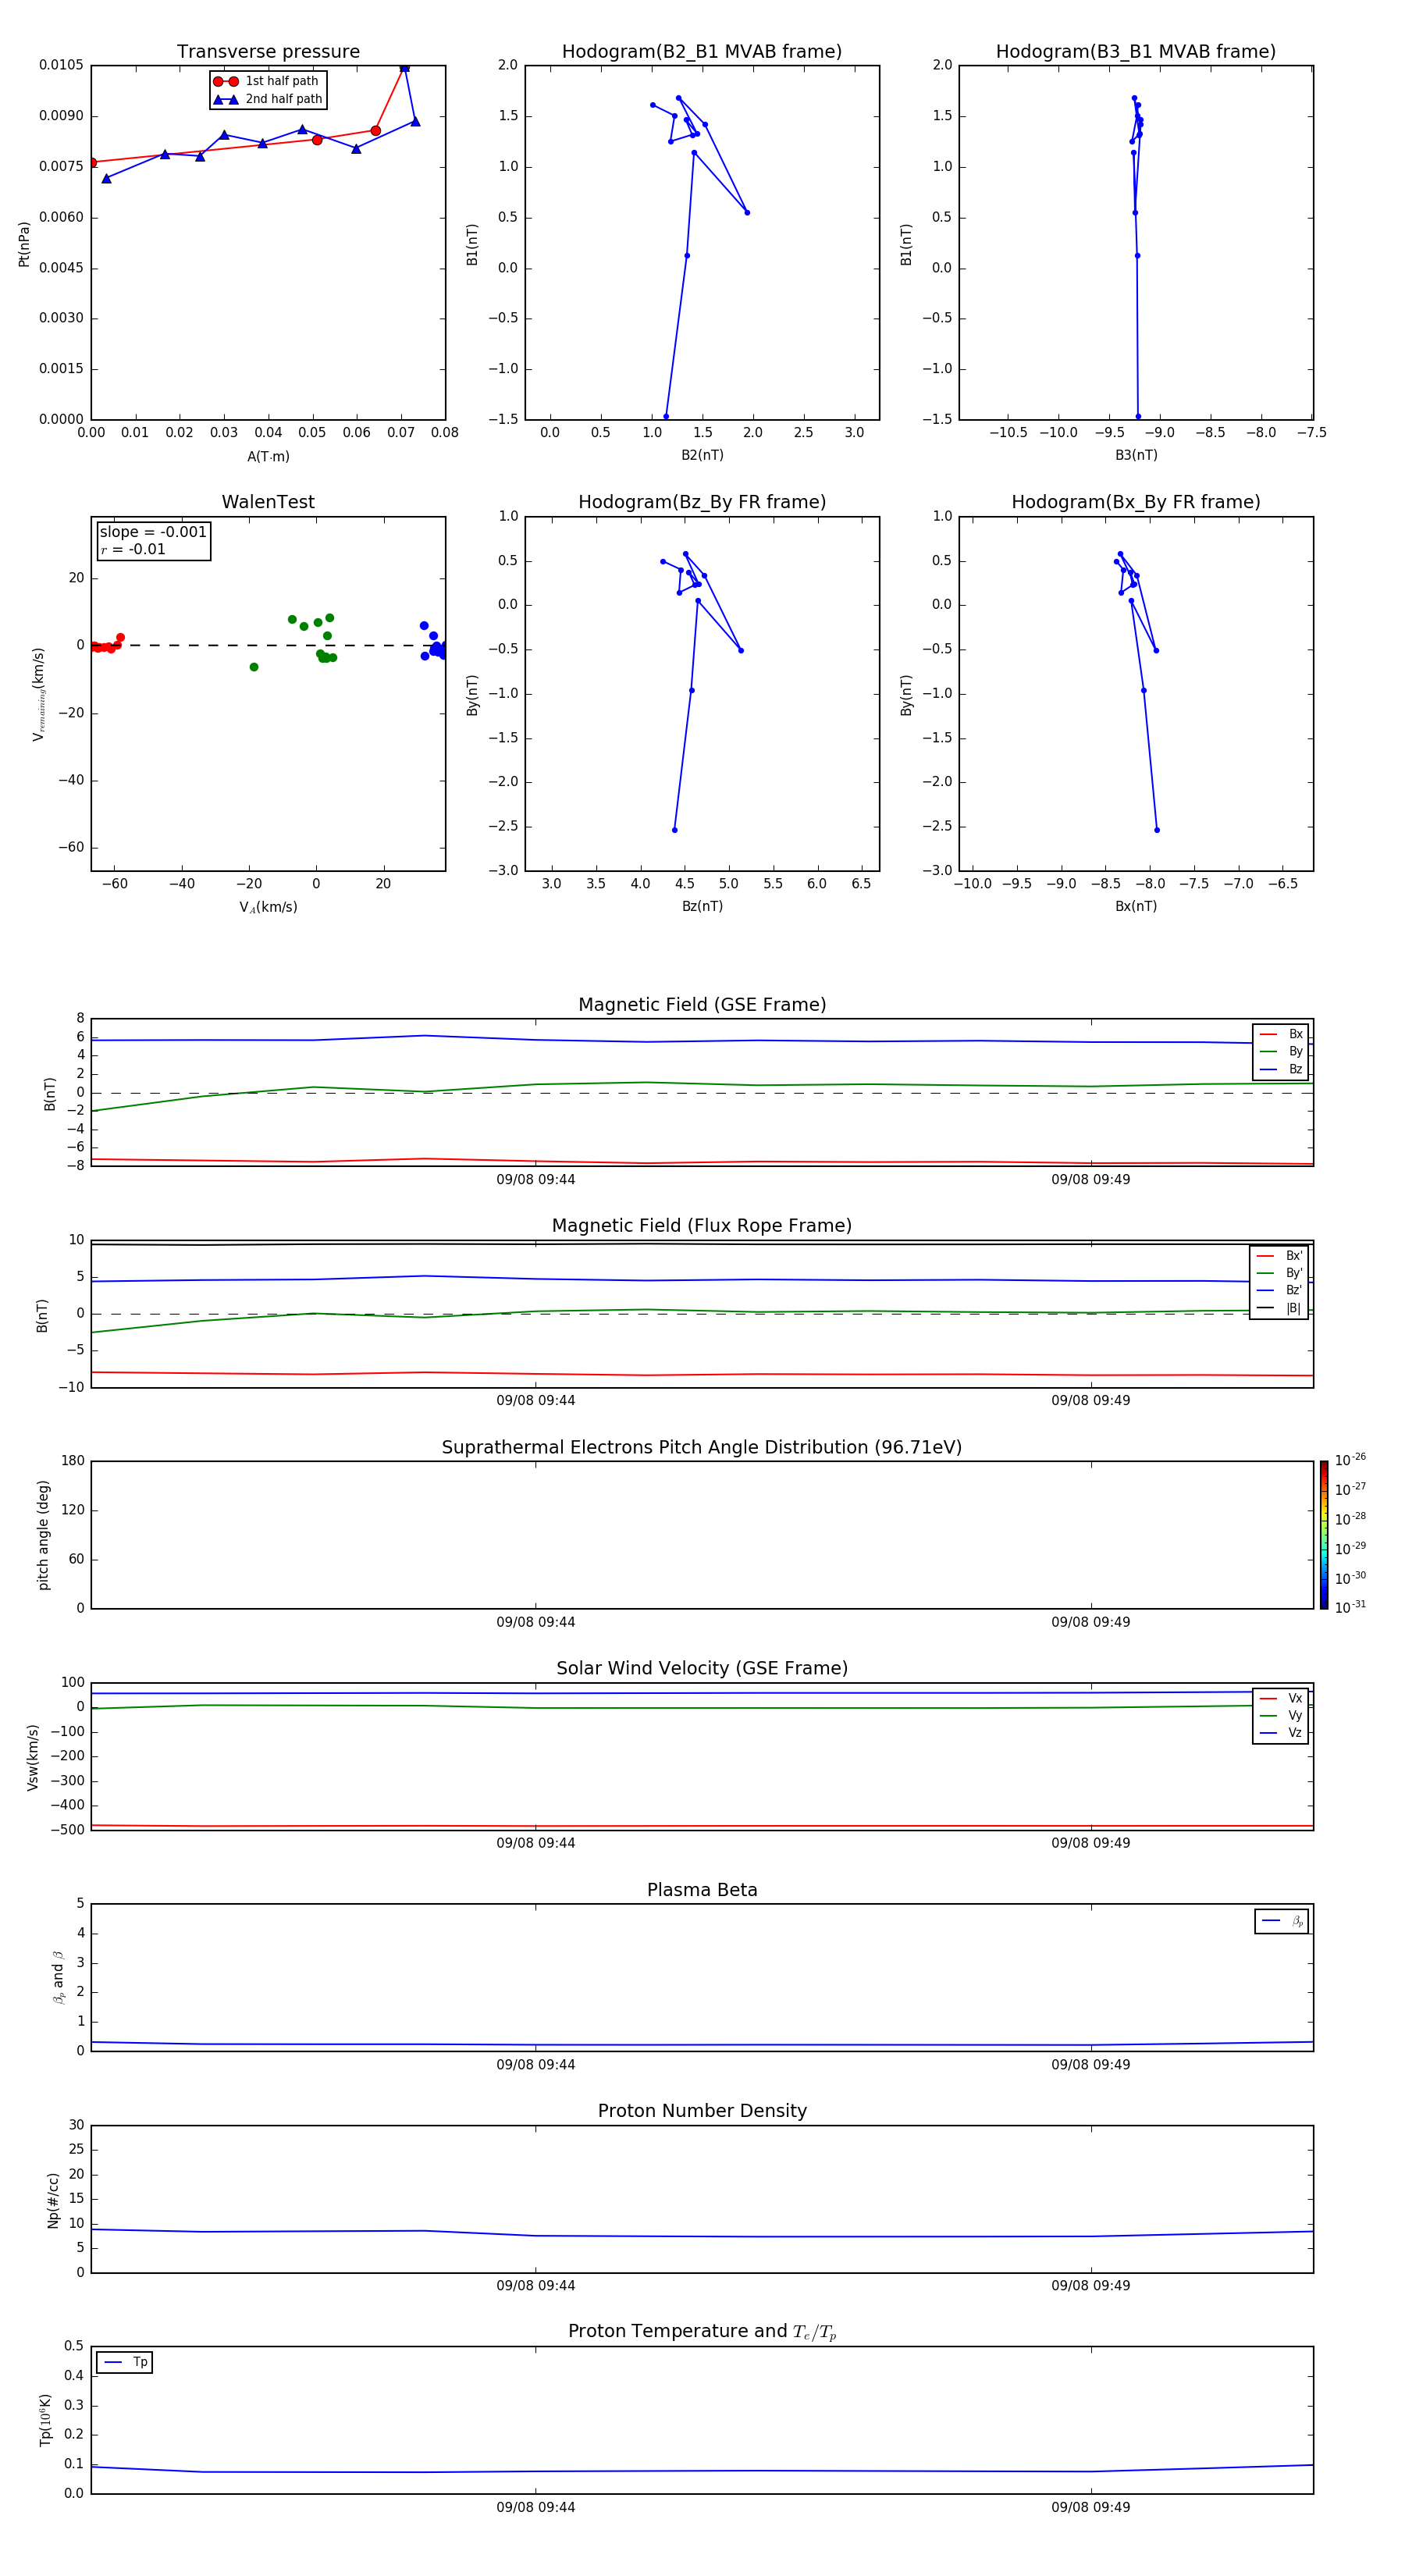Click the "WalenTest" plot title
Image resolution: width=1405 pixels, height=2576 pixels.
coord(268,502)
